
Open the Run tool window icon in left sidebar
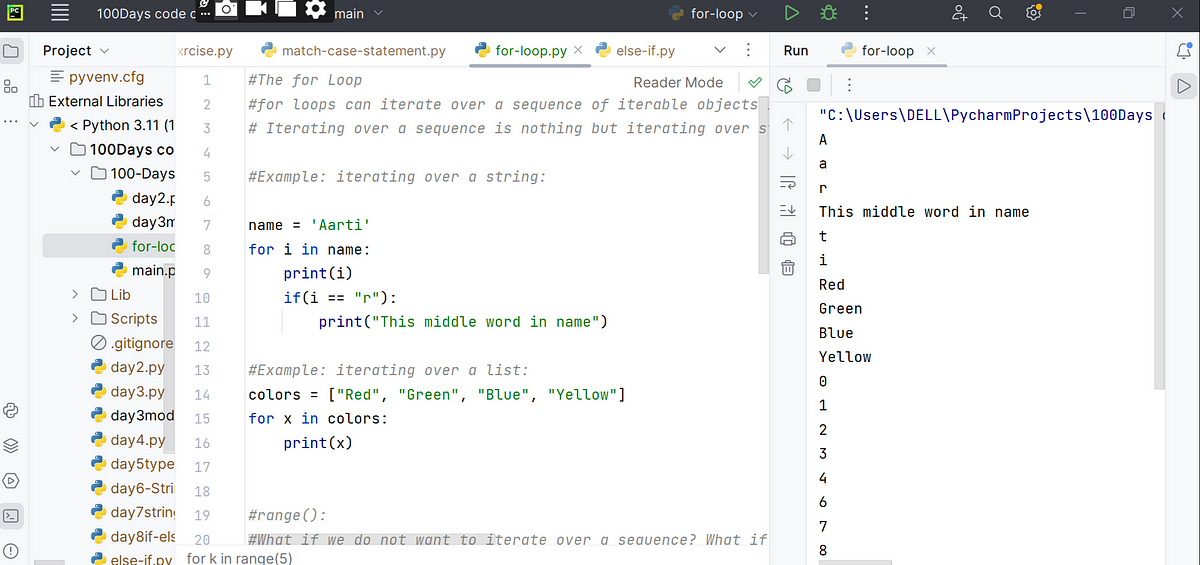(x=11, y=480)
